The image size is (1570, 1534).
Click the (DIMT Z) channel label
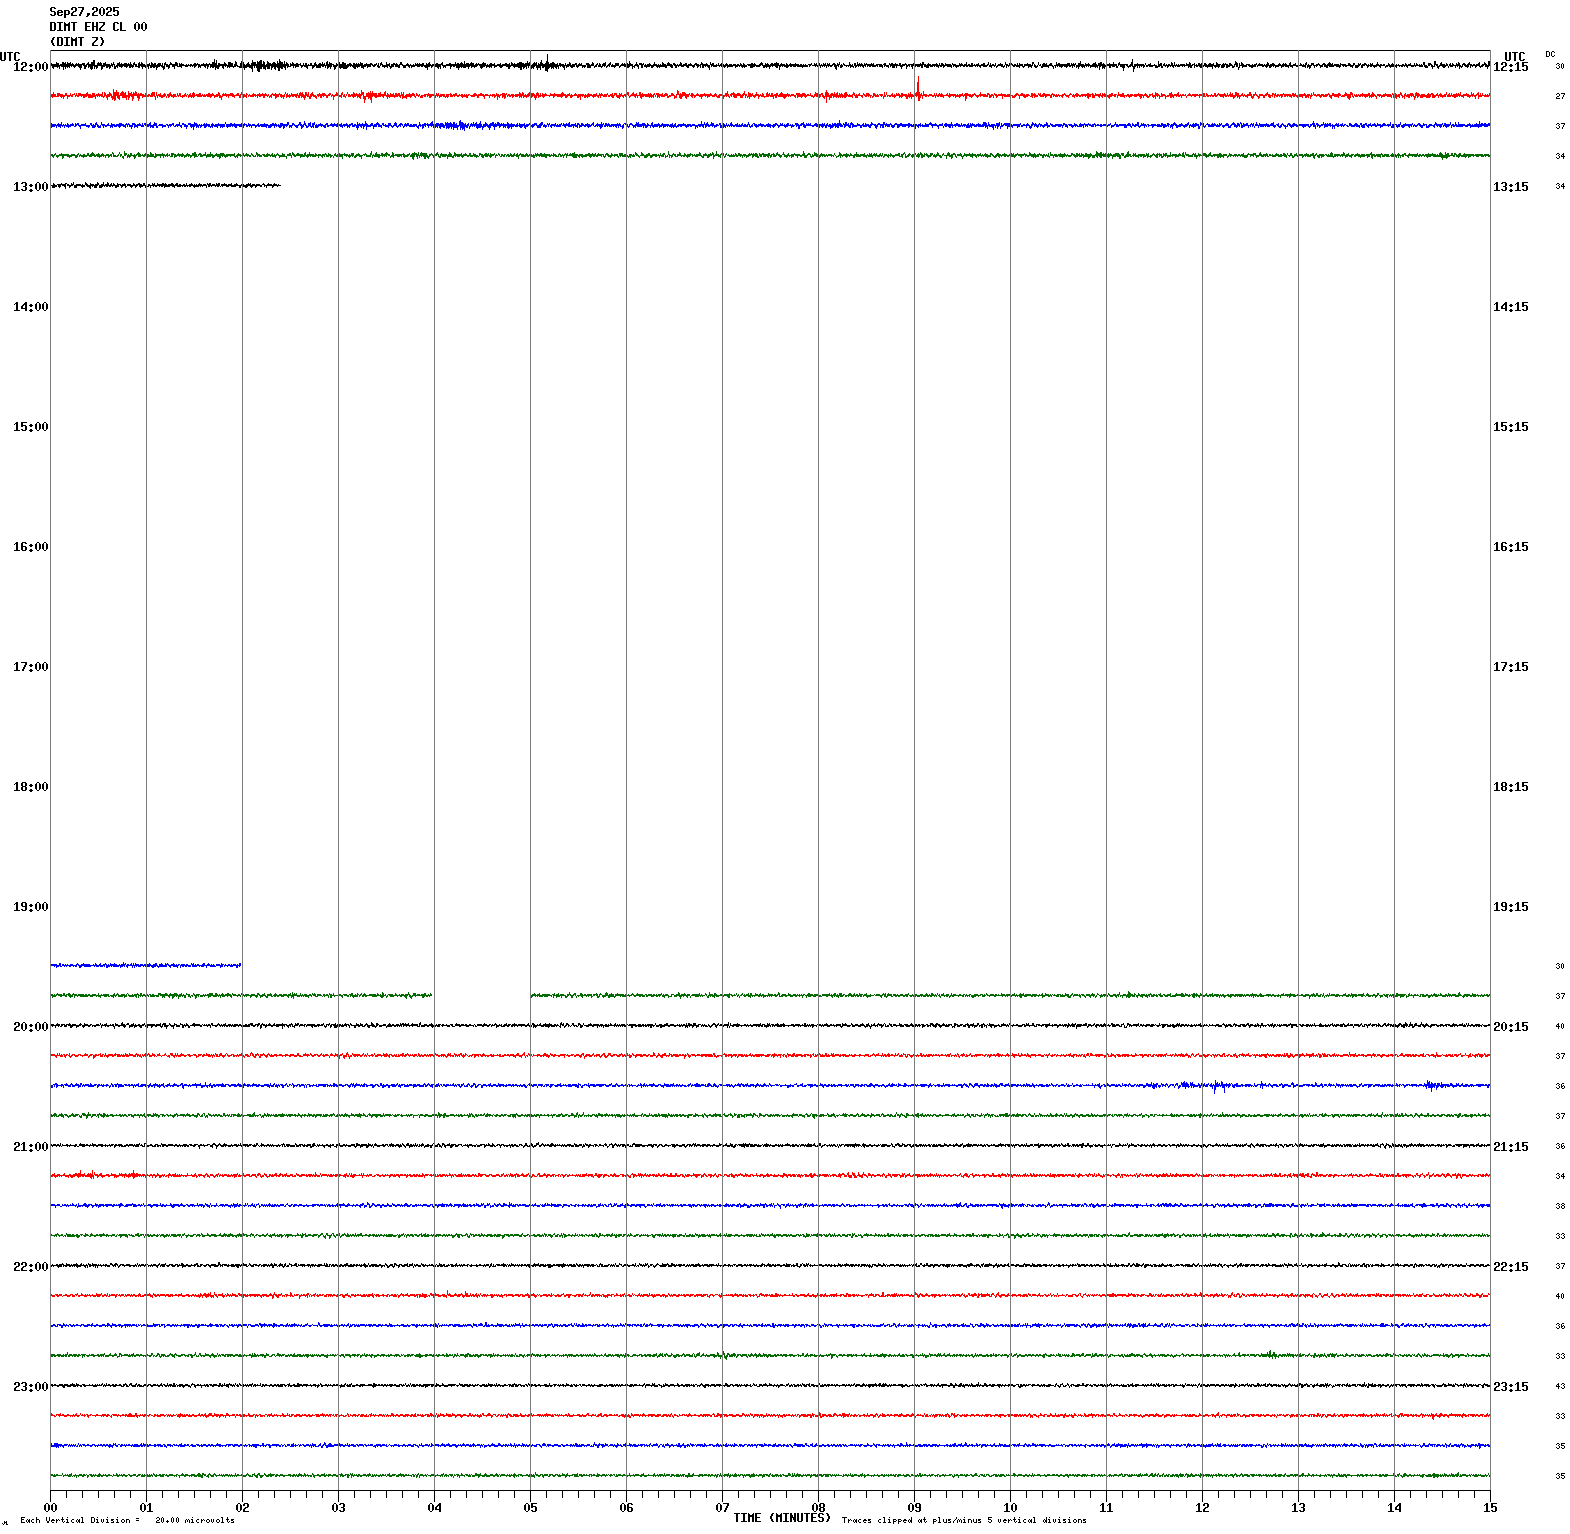point(77,42)
